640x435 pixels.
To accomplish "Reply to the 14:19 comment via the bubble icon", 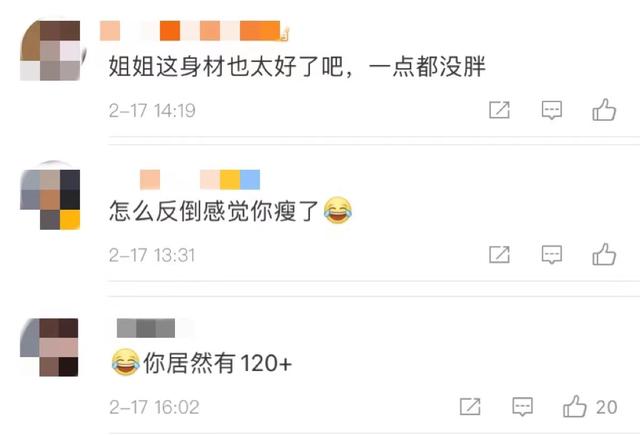I will tap(551, 110).
